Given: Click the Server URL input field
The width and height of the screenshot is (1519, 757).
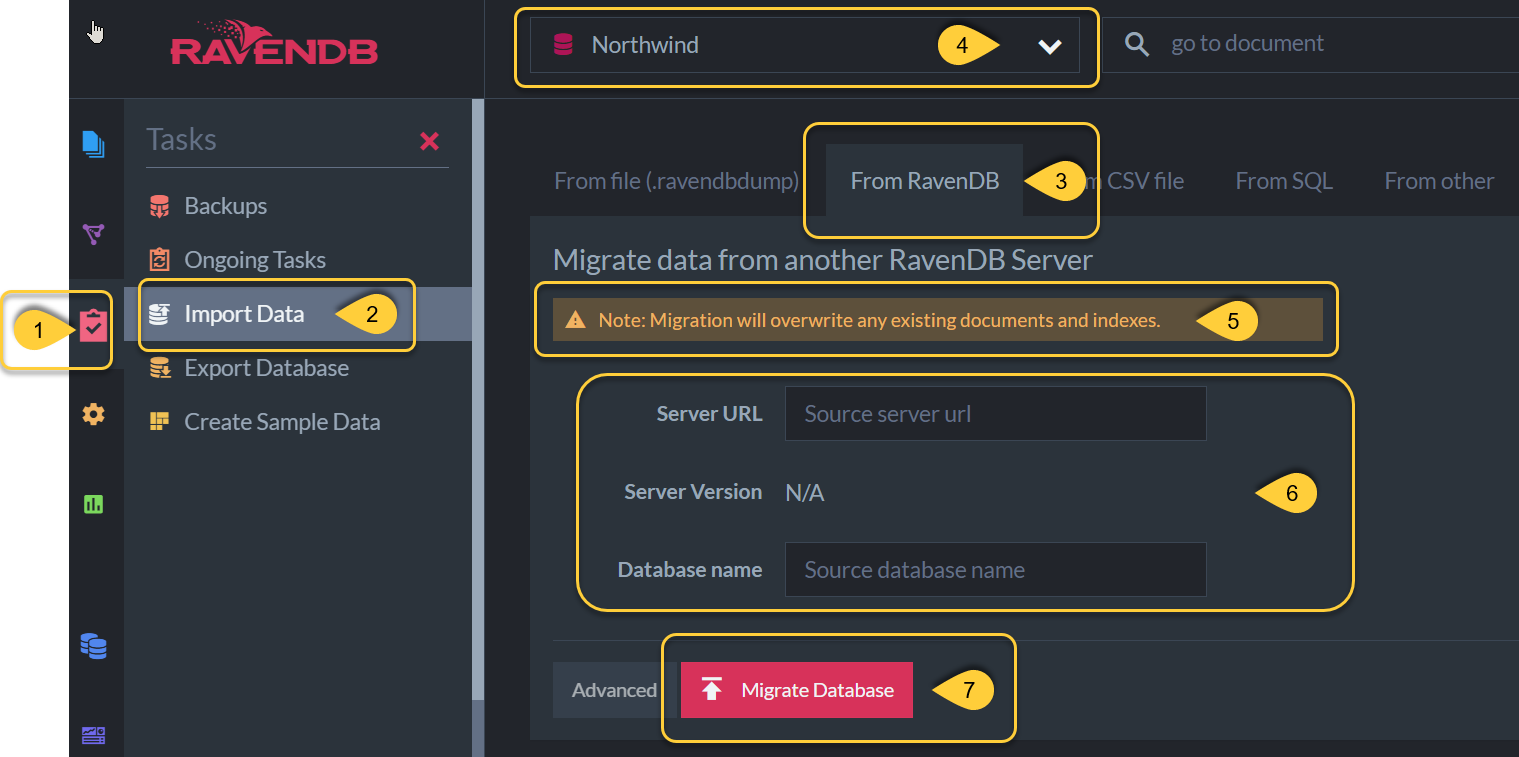Looking at the screenshot, I should tap(995, 414).
